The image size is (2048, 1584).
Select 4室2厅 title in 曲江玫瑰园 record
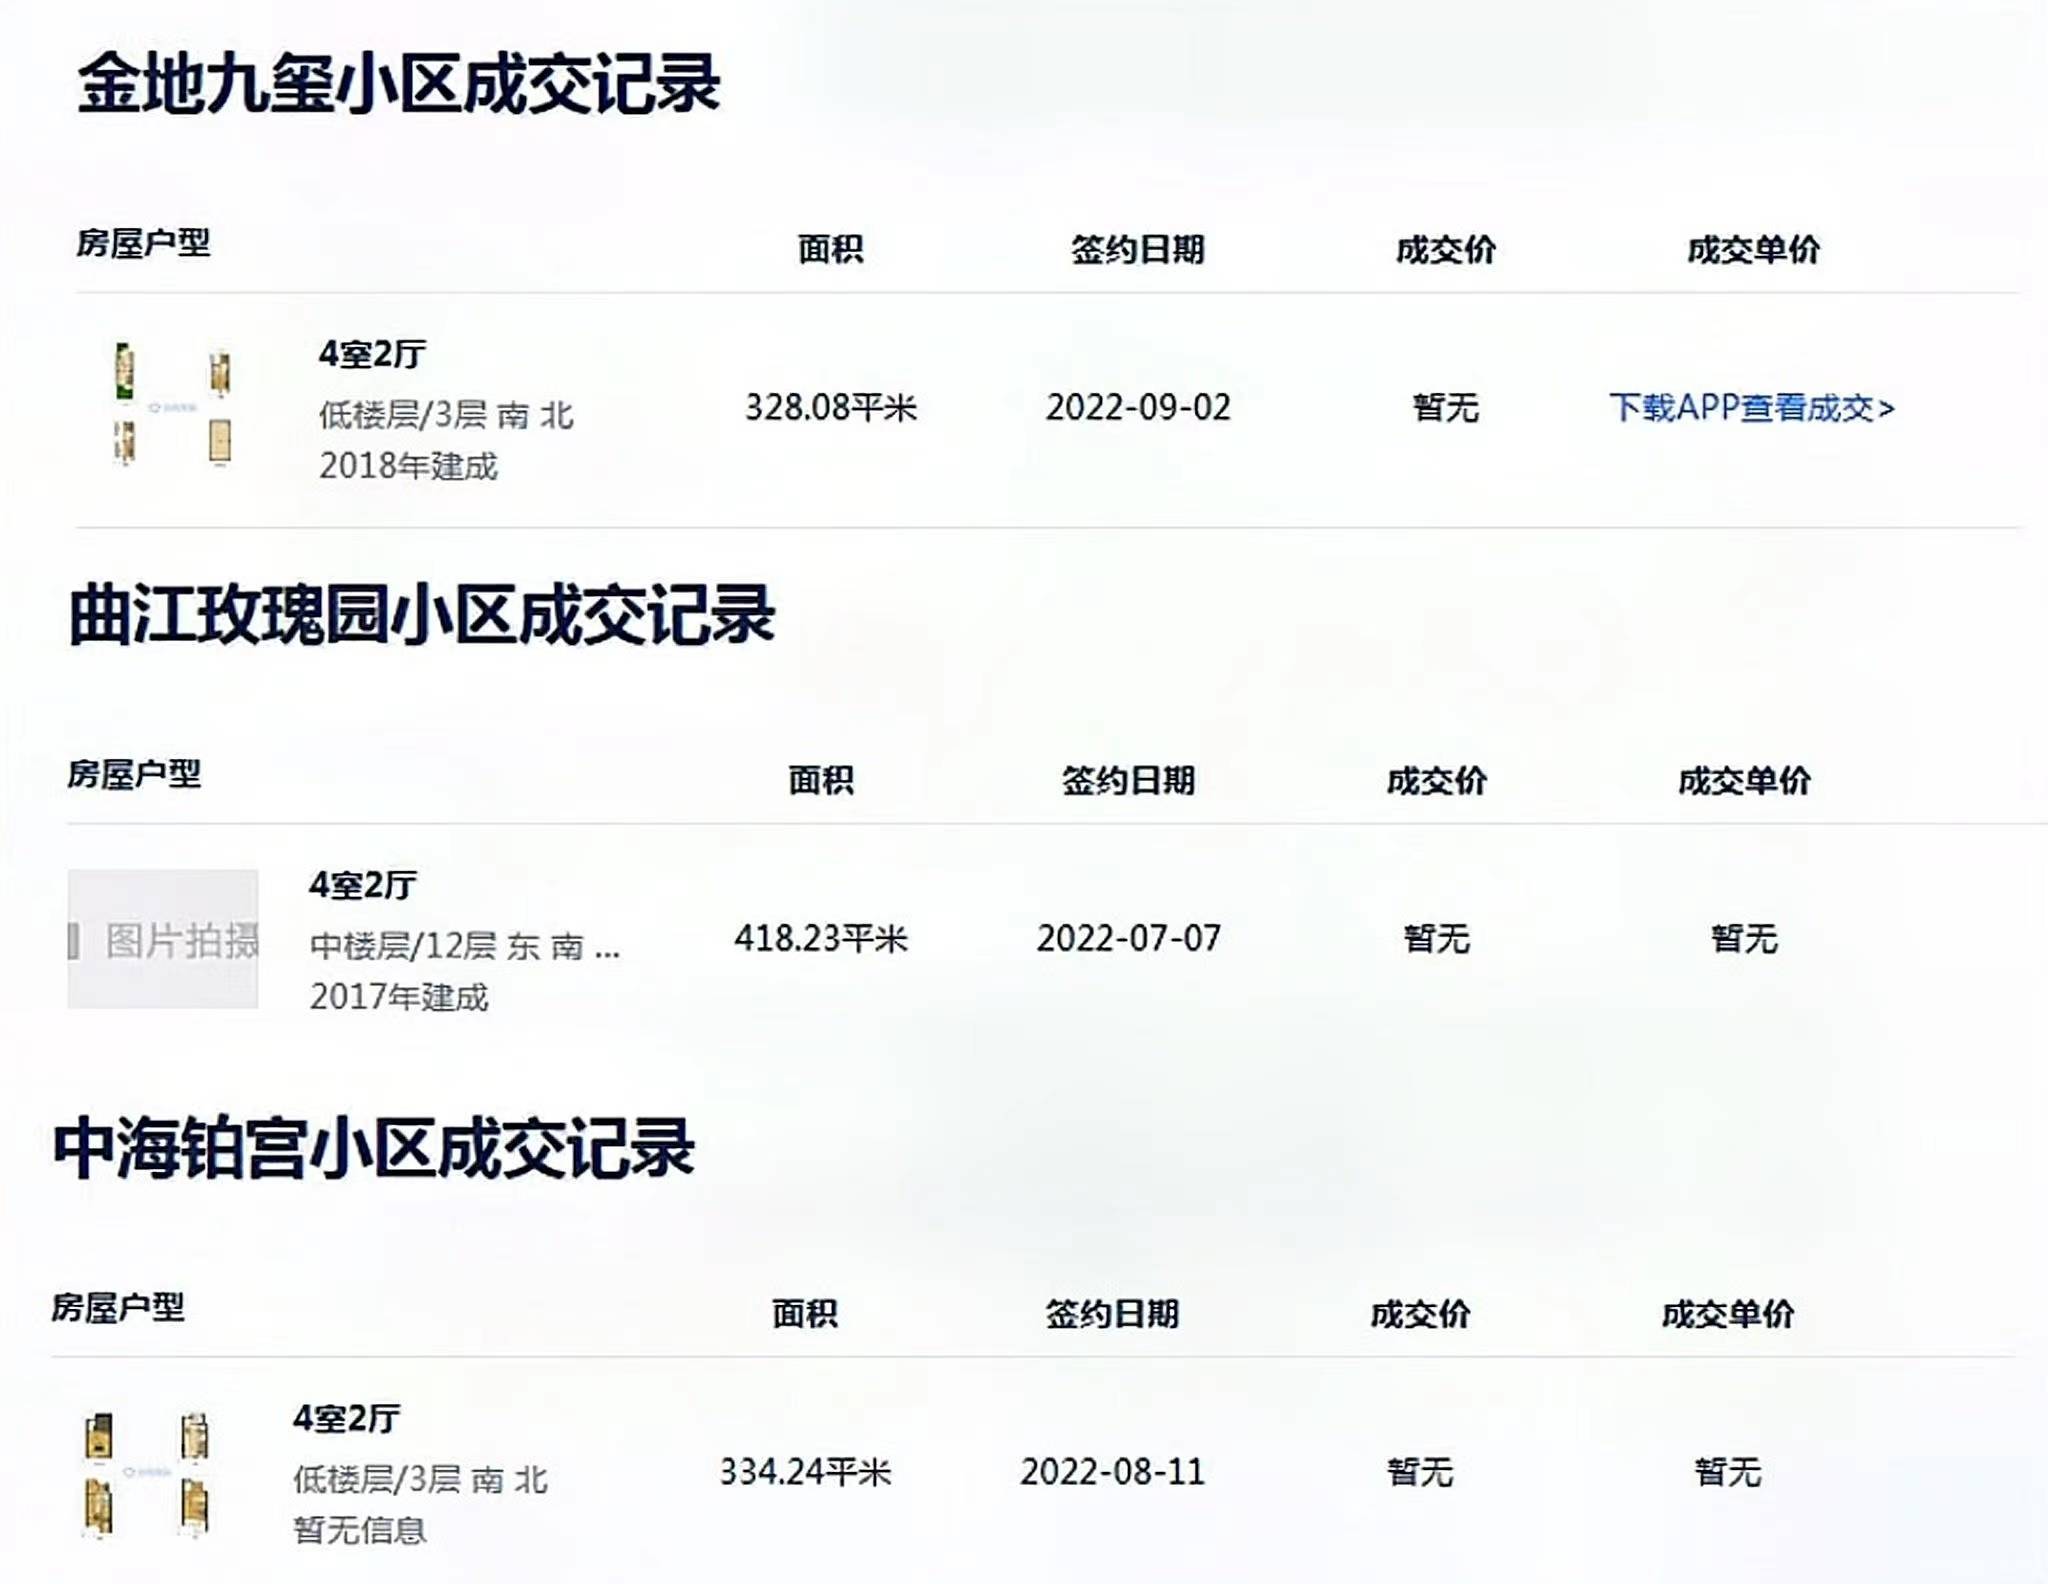[362, 885]
